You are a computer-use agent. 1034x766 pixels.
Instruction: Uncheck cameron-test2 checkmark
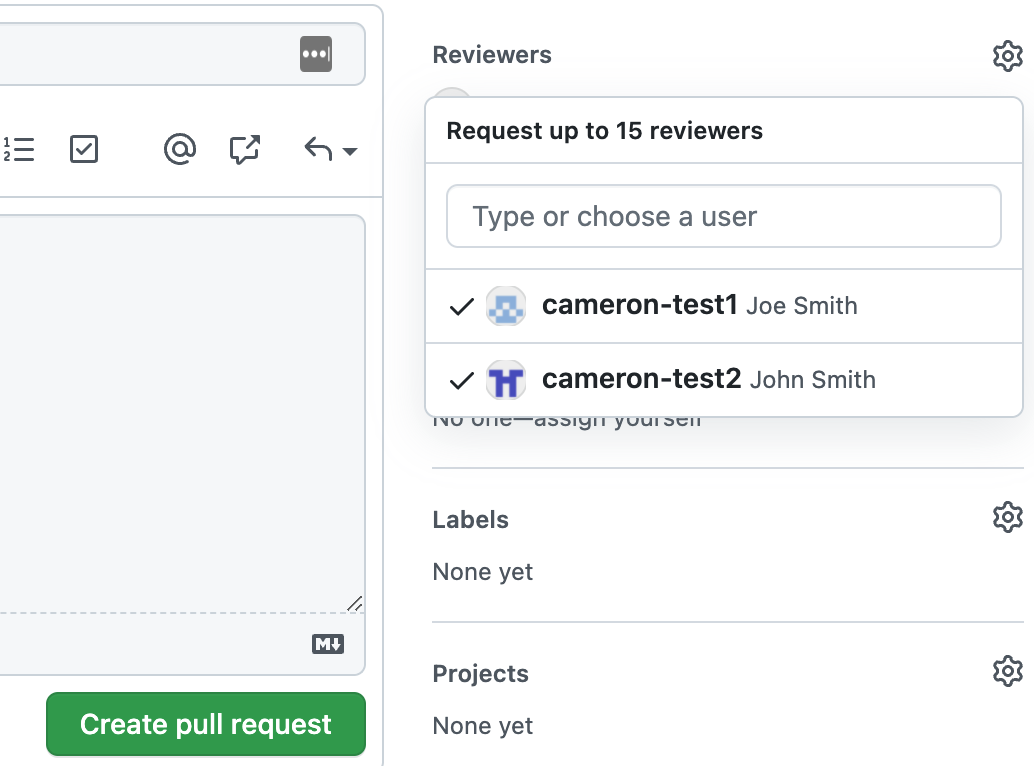point(461,381)
